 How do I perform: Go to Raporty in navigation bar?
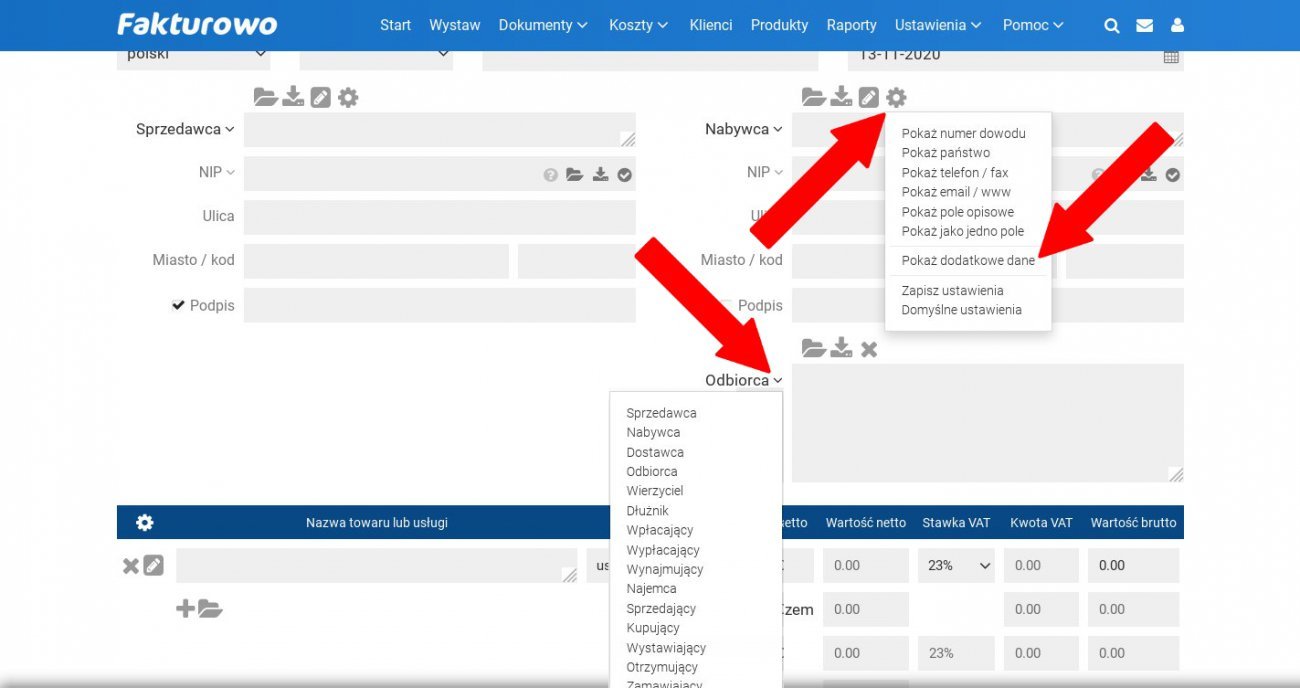(851, 25)
